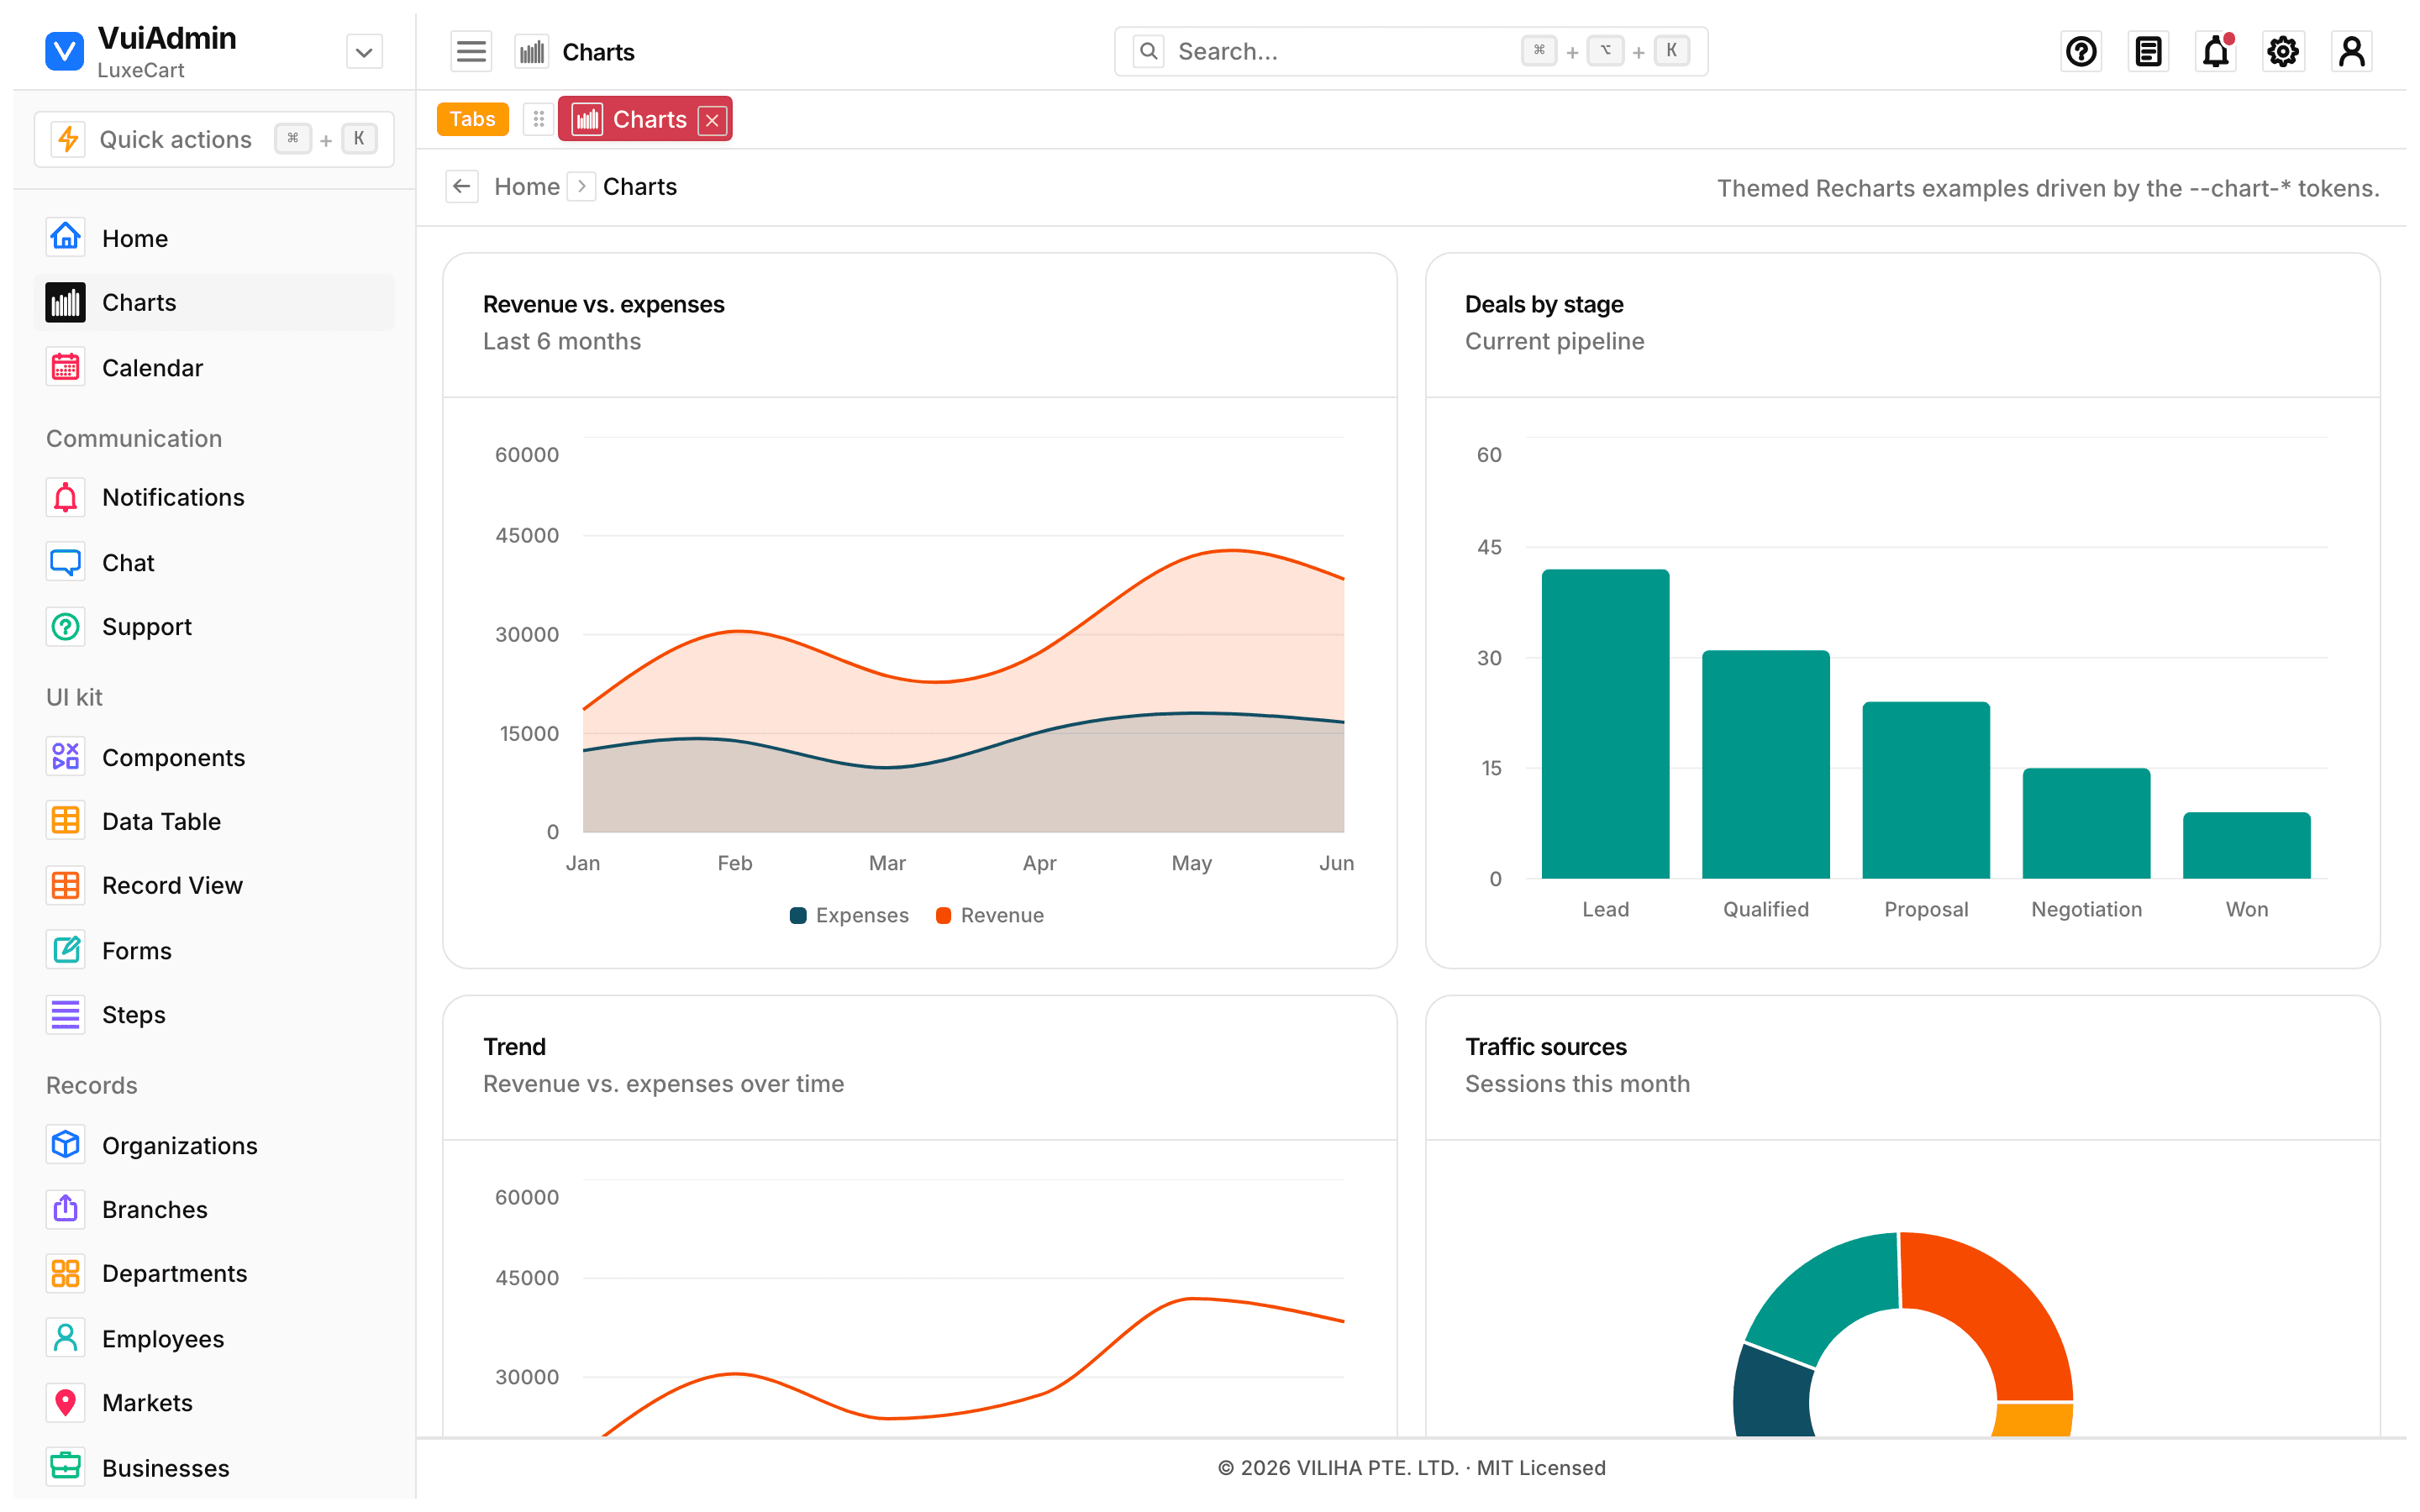Click the Components icon in sidebar

65,757
